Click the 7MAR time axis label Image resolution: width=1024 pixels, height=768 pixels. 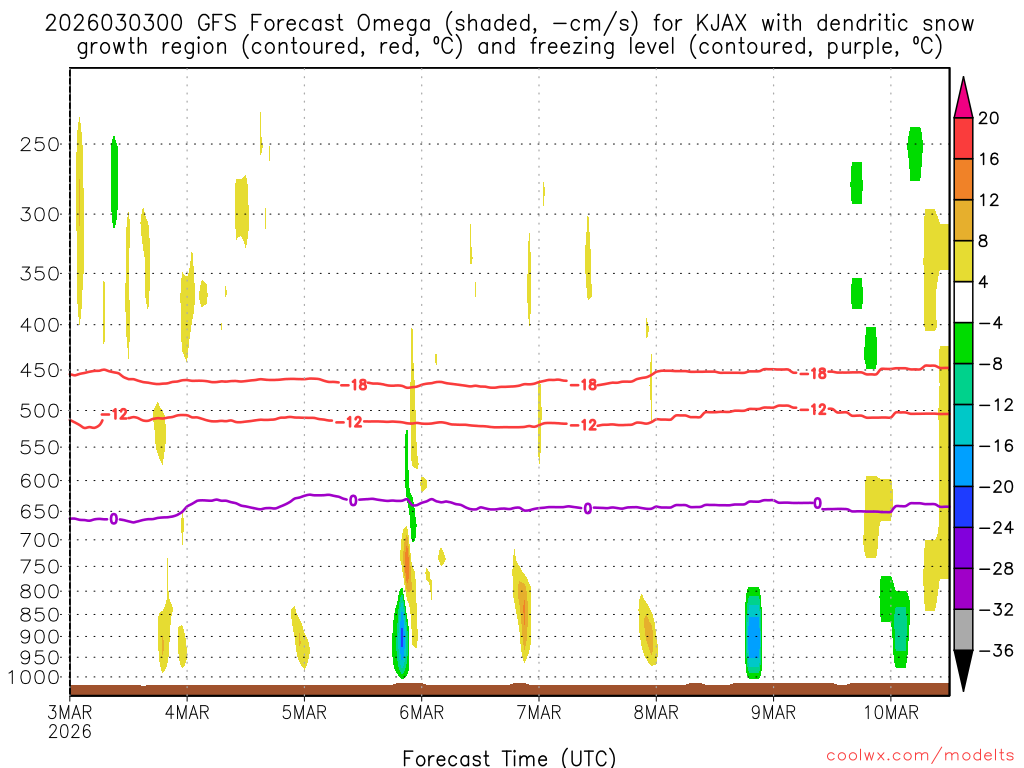[x=539, y=712]
